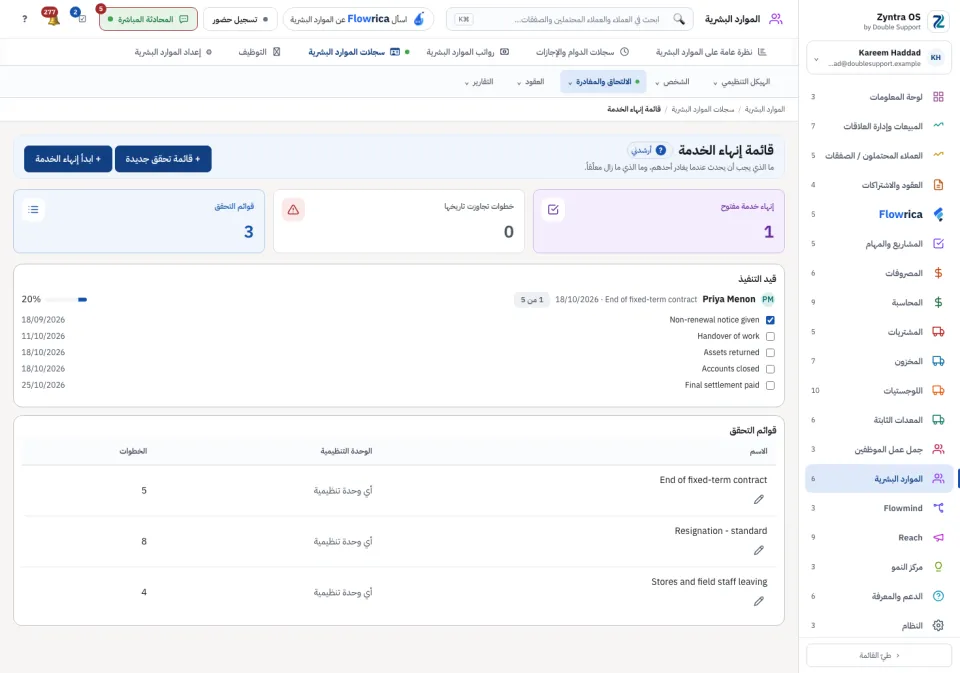Screen dimensions: 960x673
Task: Click the help question mark in top bar
Action: point(24,19)
